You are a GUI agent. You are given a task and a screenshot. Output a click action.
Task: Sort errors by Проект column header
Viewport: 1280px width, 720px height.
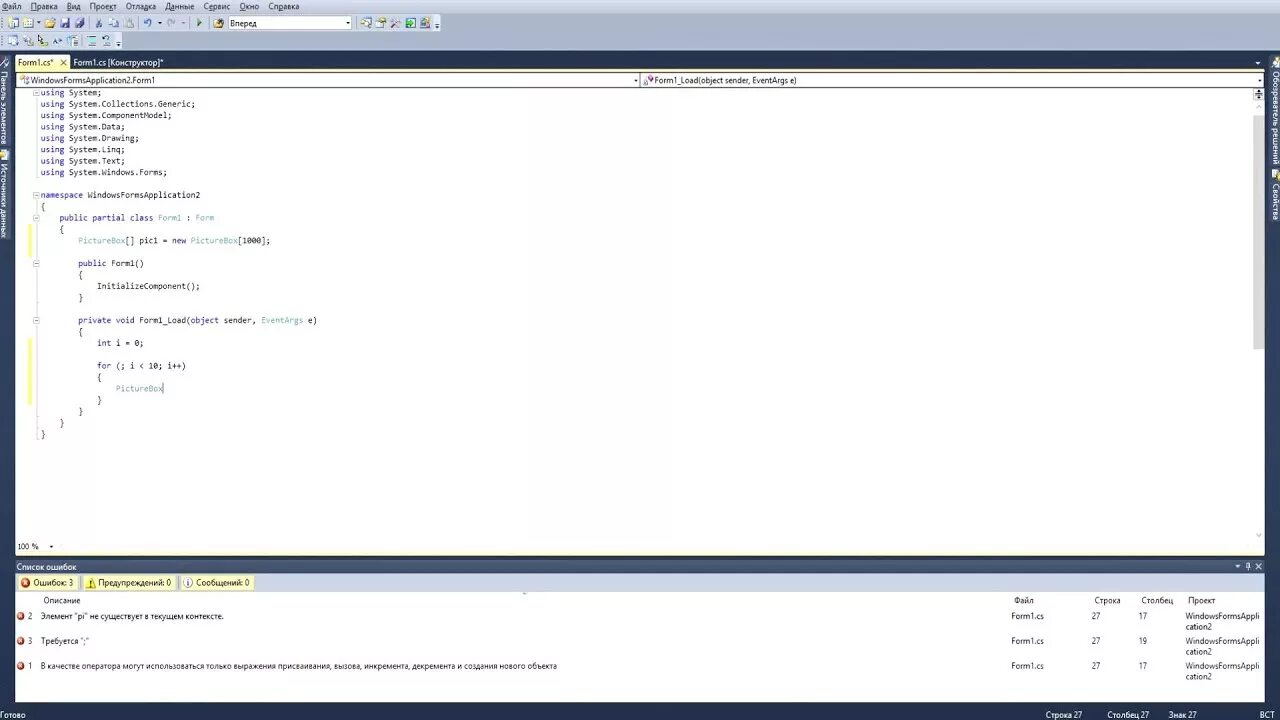[1201, 600]
